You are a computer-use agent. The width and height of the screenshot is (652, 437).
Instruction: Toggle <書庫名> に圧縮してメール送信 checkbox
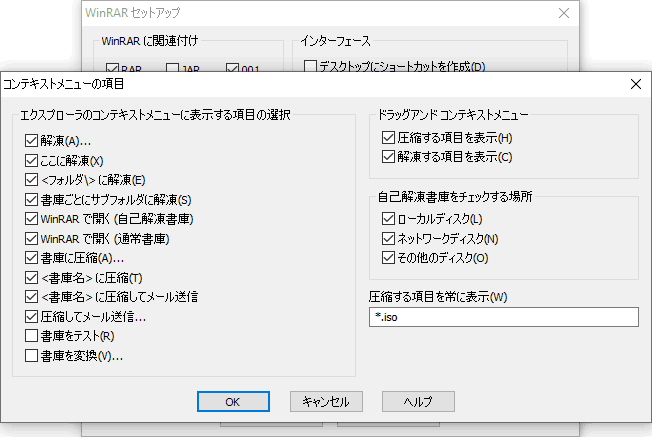(x=32, y=297)
